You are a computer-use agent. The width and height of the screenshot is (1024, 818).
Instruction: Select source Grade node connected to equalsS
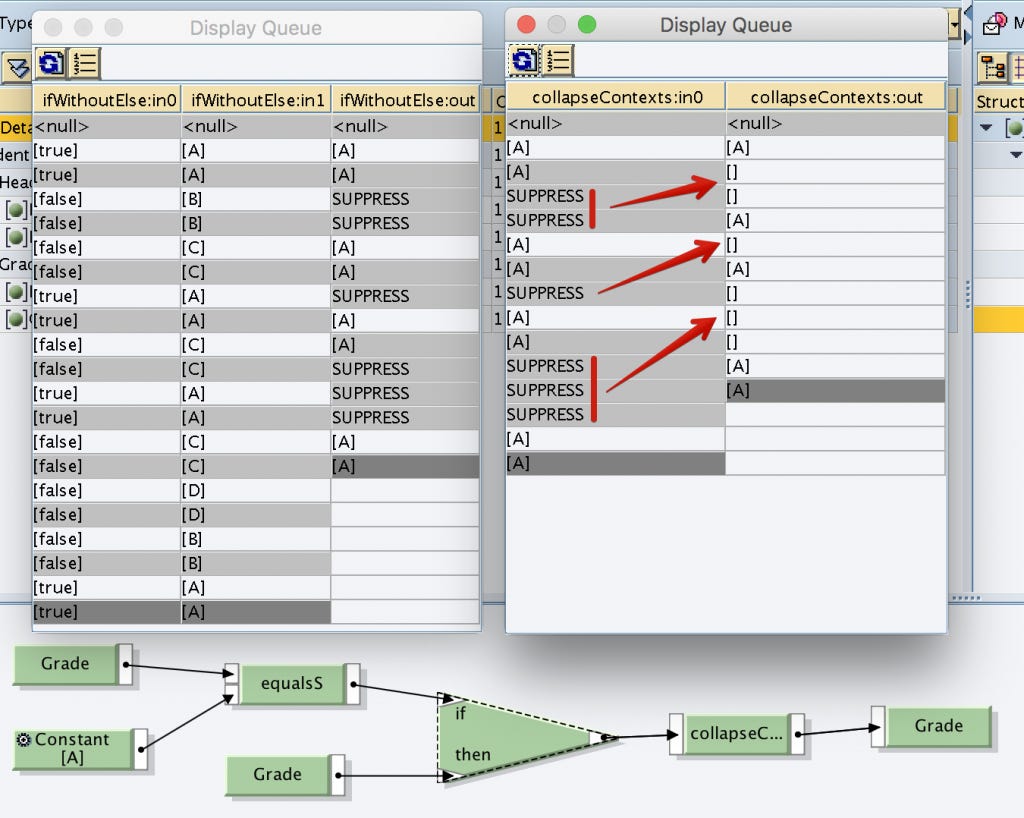pos(65,664)
